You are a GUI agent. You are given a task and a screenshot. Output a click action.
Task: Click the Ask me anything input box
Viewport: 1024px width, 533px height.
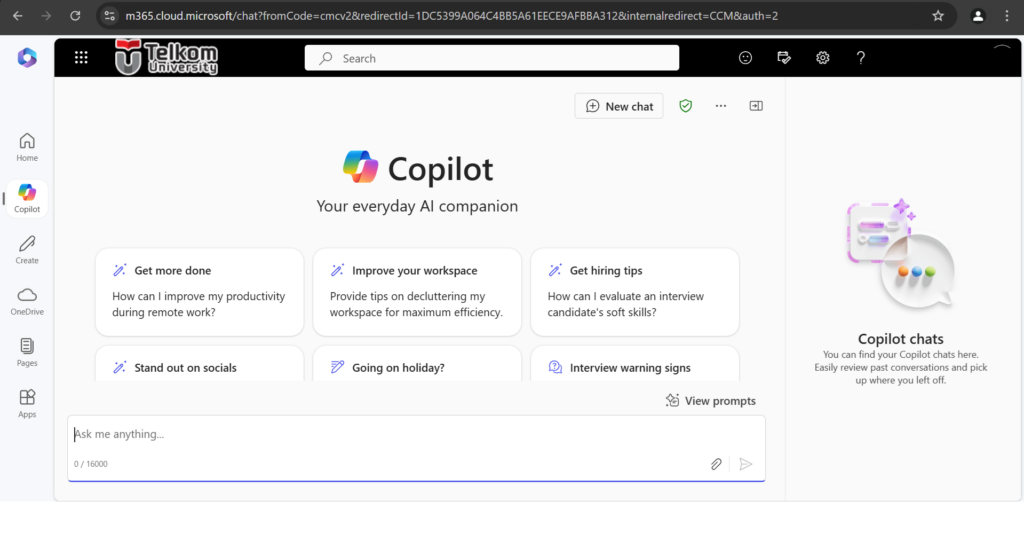tap(390, 434)
